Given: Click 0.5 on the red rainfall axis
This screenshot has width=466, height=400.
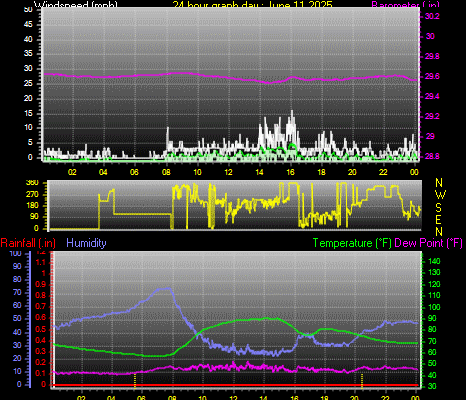Looking at the screenshot, I should point(41,329).
